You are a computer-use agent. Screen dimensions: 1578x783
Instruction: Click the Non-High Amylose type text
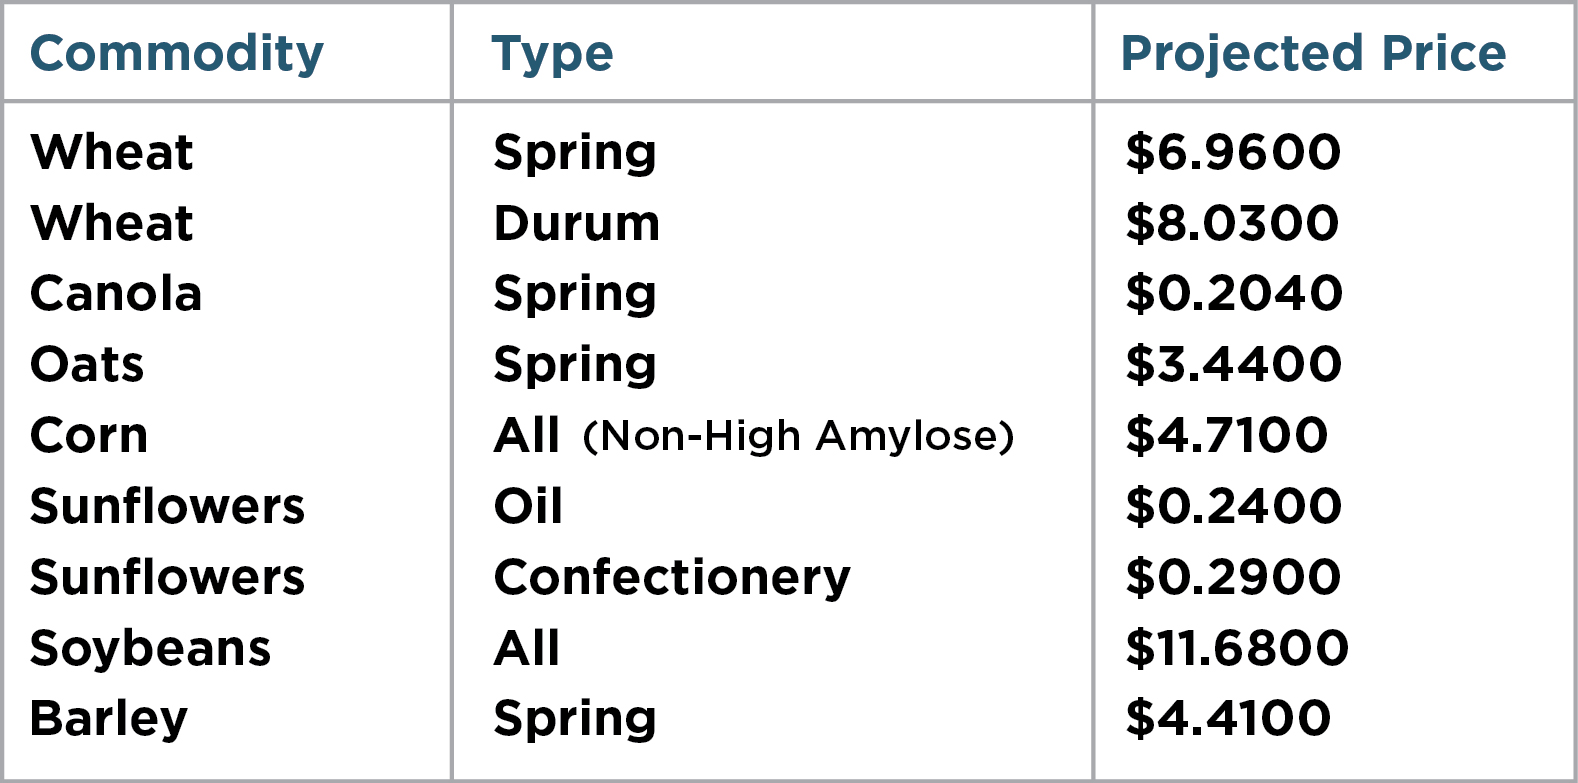click(798, 436)
